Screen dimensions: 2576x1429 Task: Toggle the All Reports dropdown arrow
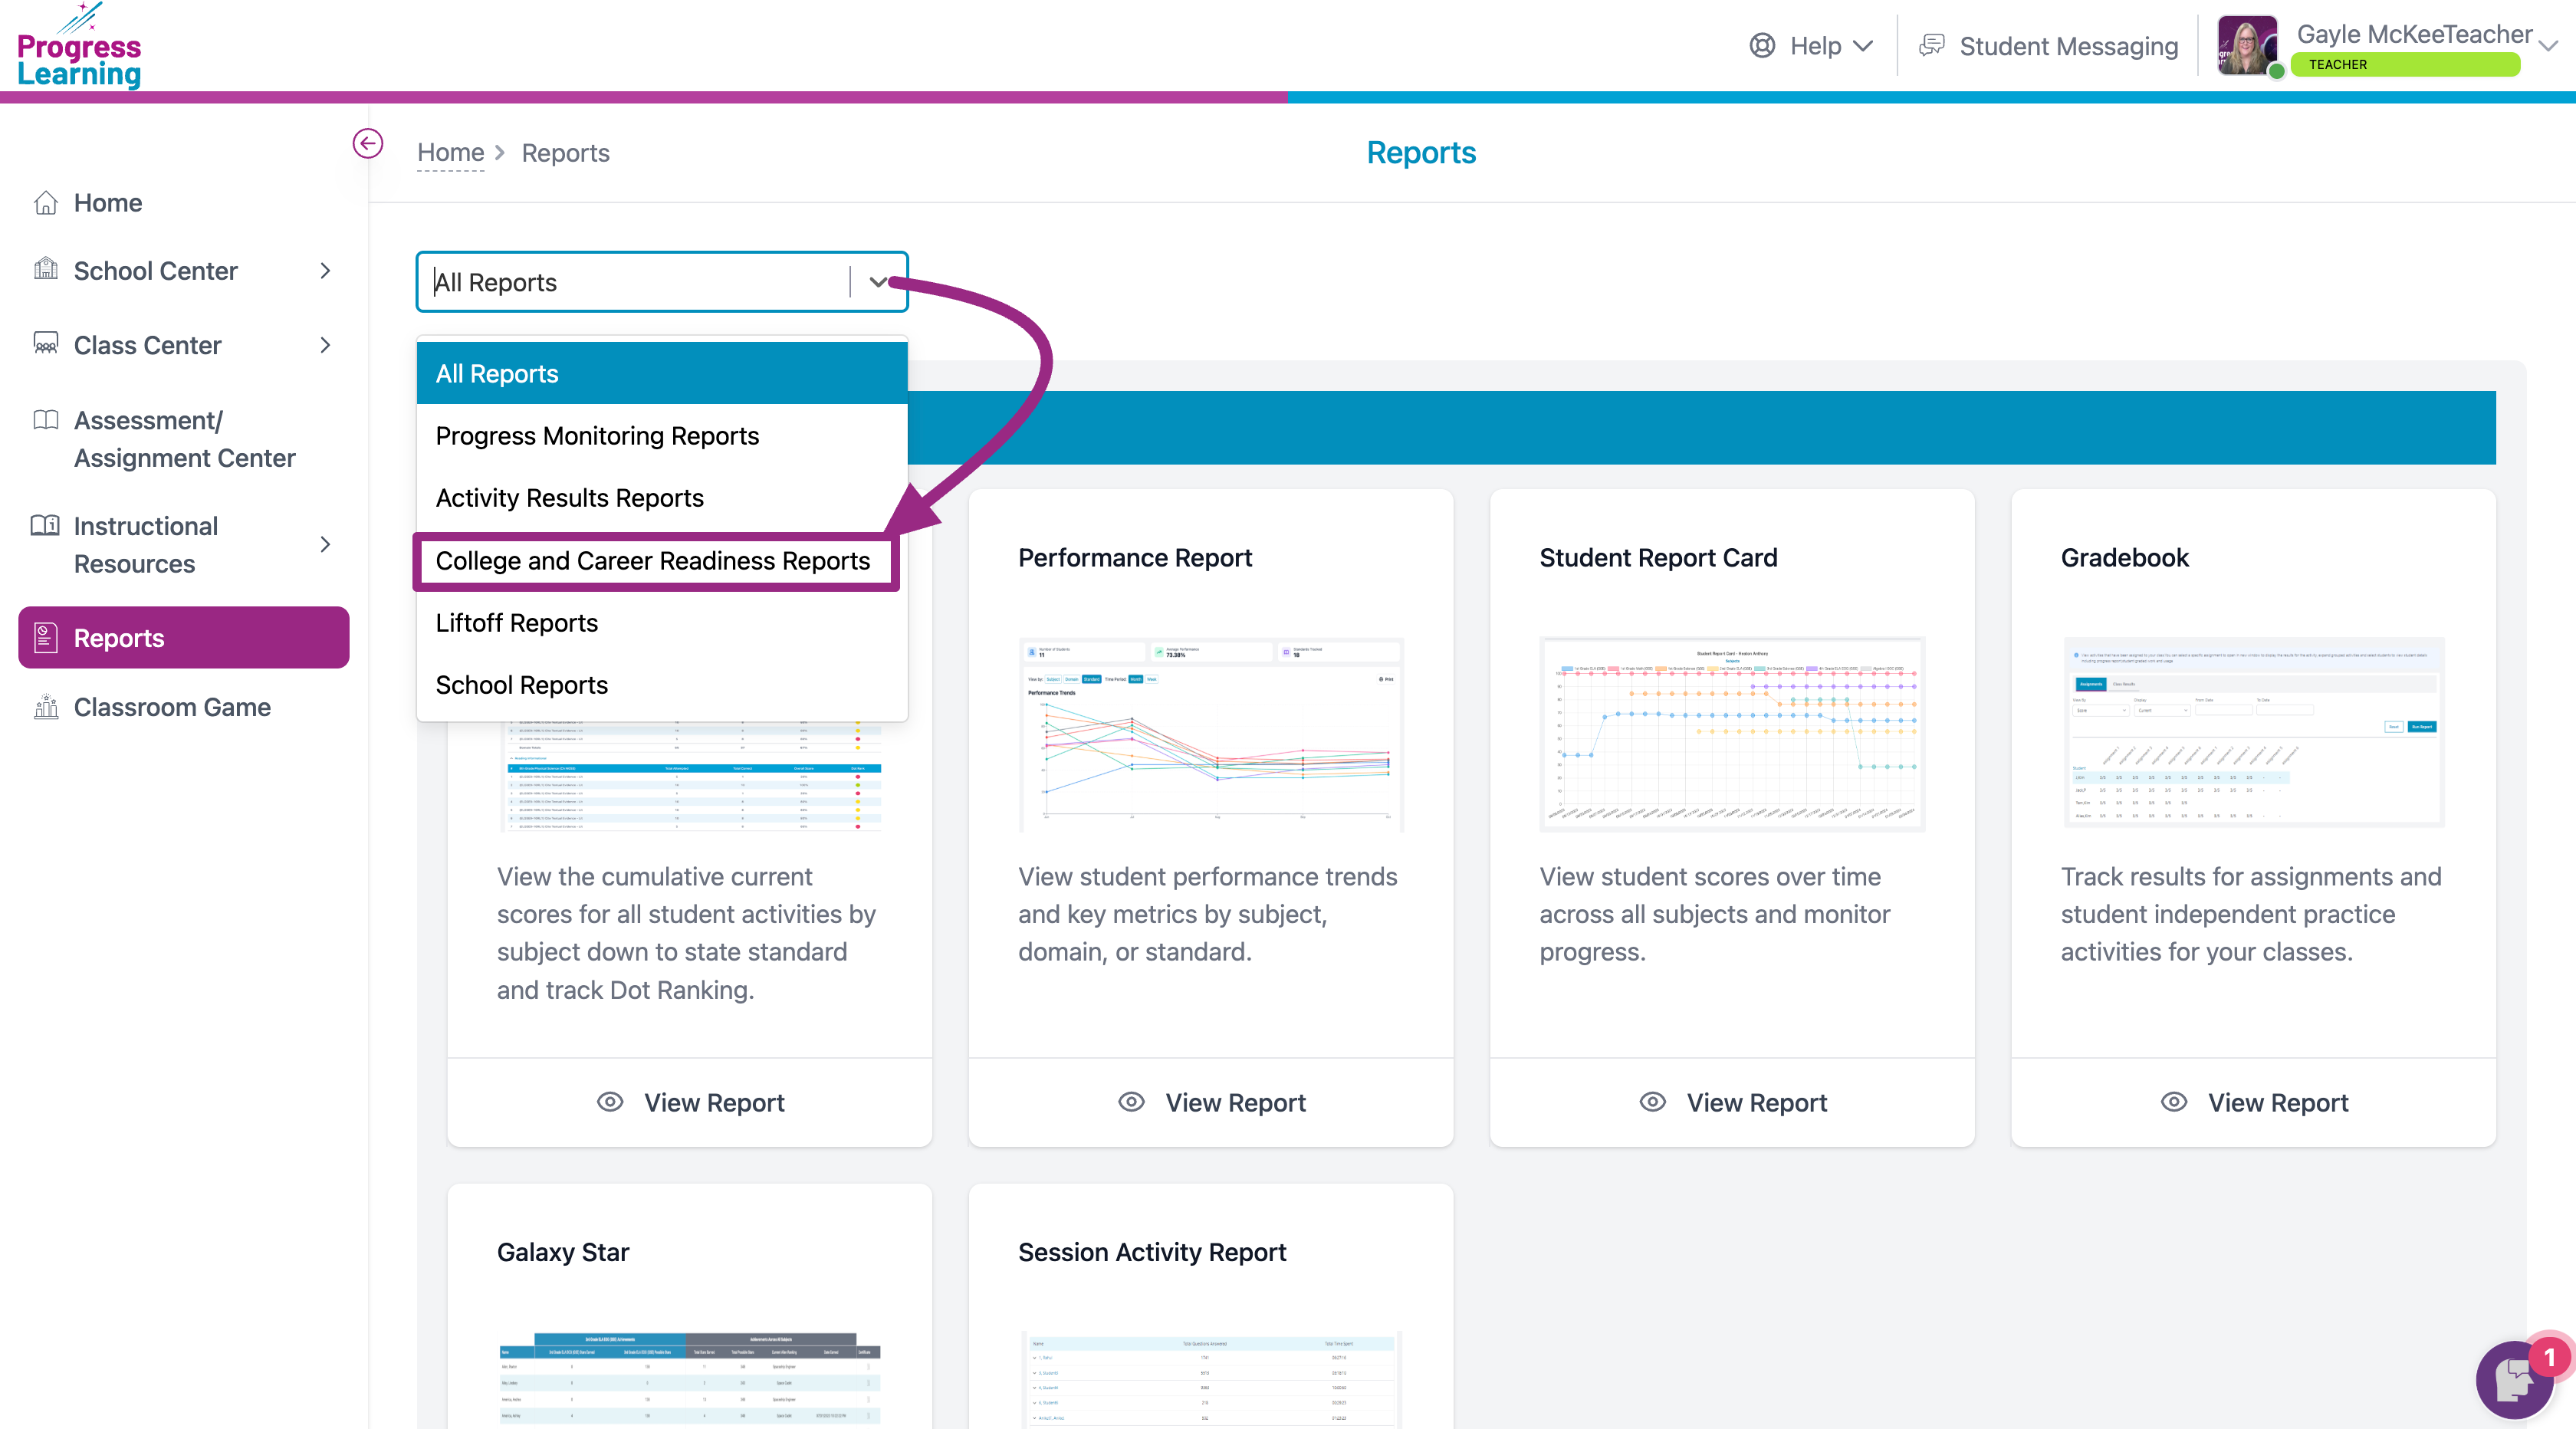tap(878, 282)
